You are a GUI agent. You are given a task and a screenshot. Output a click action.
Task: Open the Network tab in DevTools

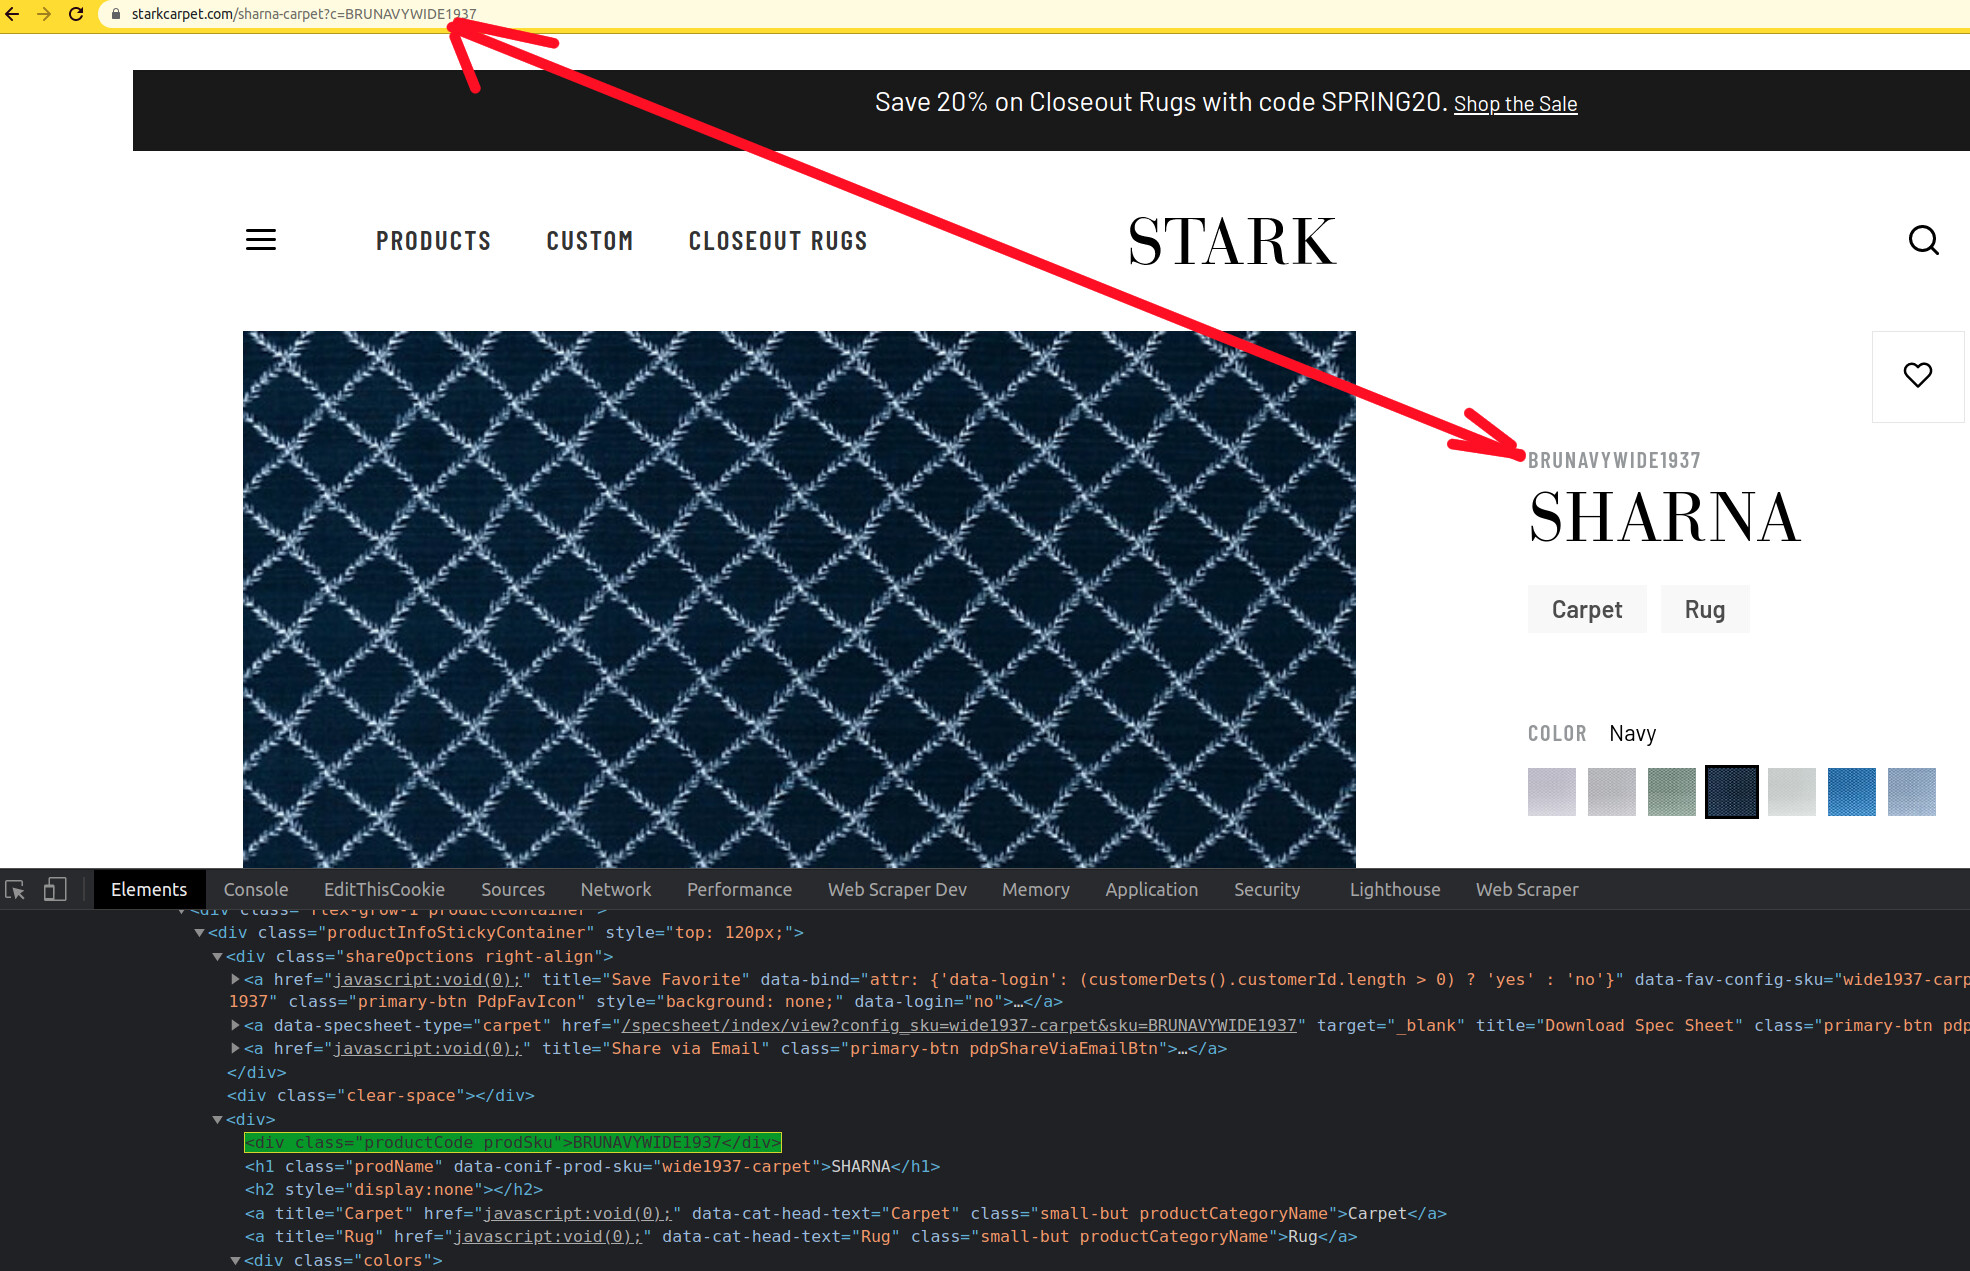615,890
